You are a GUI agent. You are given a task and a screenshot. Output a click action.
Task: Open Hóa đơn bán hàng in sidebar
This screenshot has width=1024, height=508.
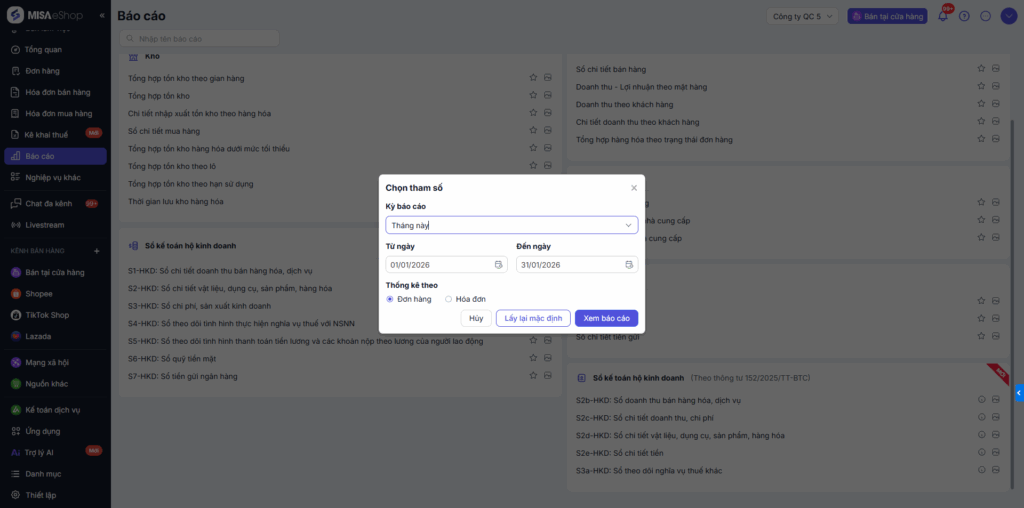pos(56,92)
